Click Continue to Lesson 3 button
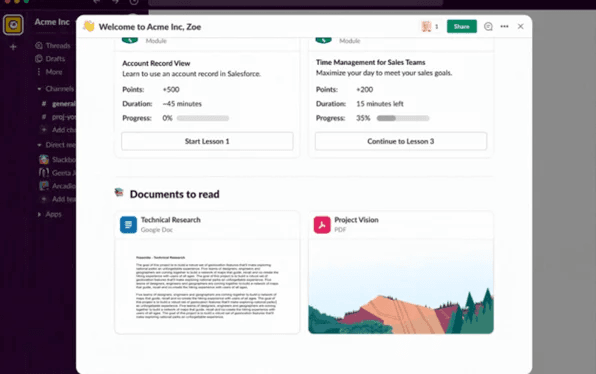 [x=401, y=141]
